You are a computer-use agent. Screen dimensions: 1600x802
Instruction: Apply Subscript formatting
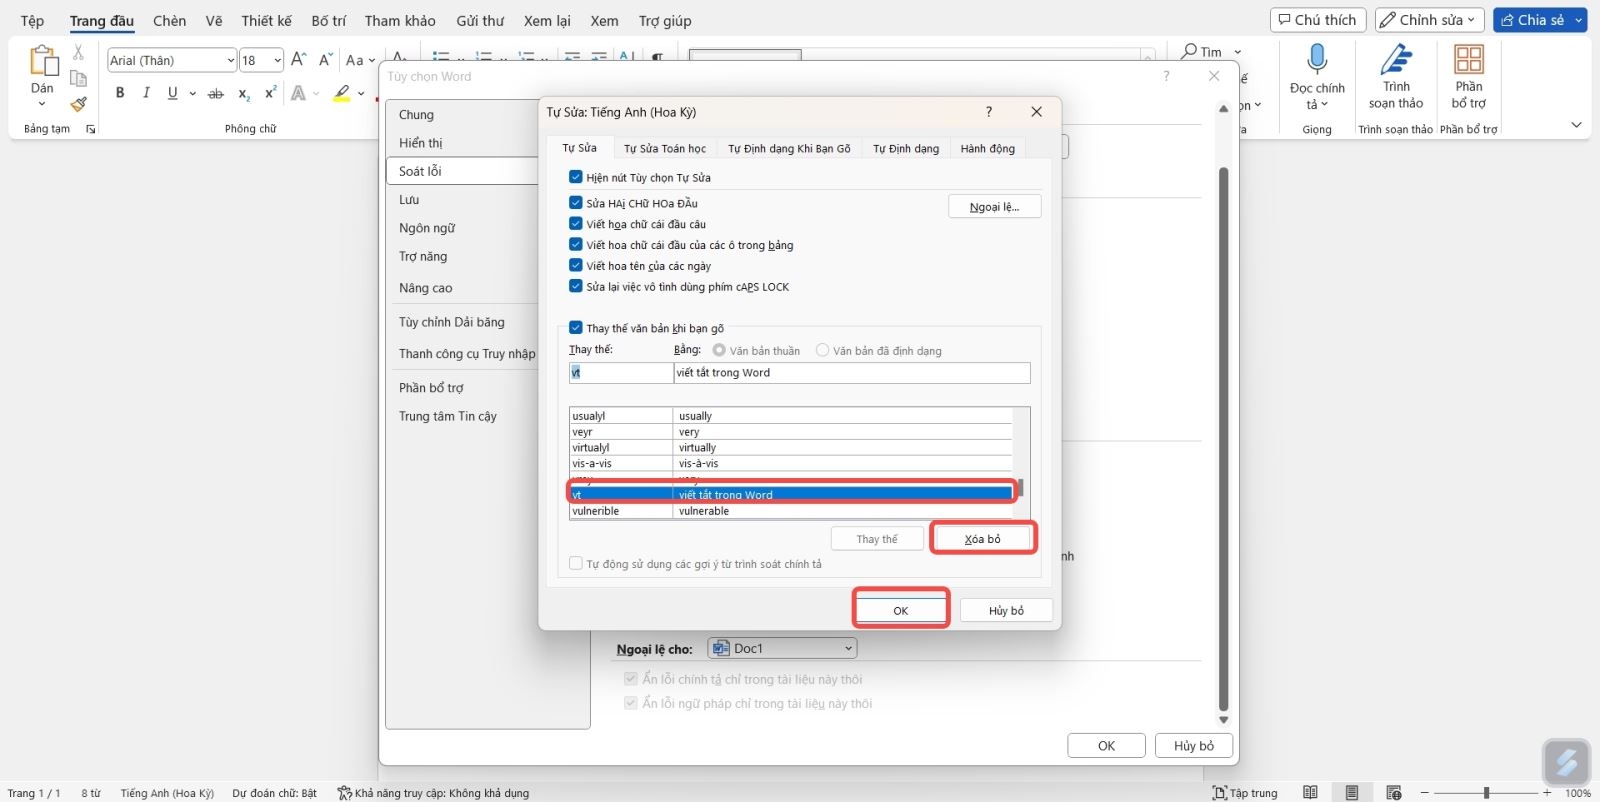pyautogui.click(x=243, y=94)
